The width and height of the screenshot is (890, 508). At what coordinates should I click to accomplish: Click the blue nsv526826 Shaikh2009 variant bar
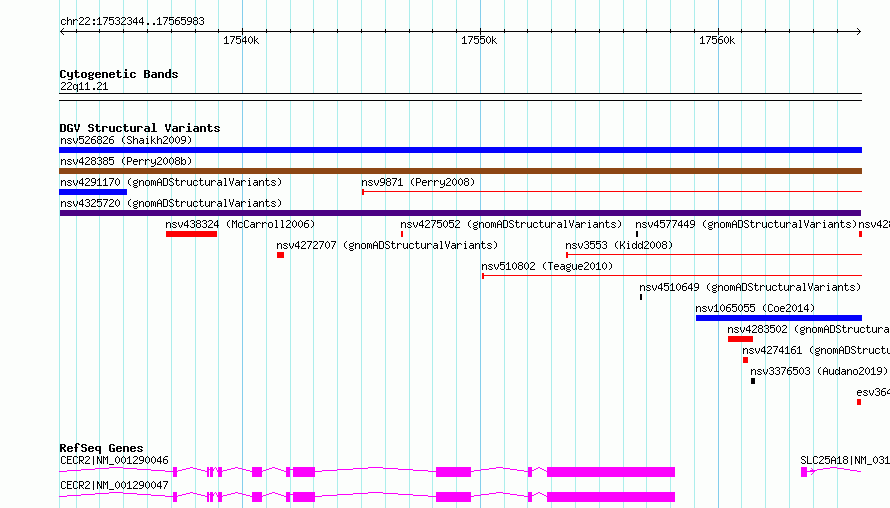pyautogui.click(x=460, y=150)
